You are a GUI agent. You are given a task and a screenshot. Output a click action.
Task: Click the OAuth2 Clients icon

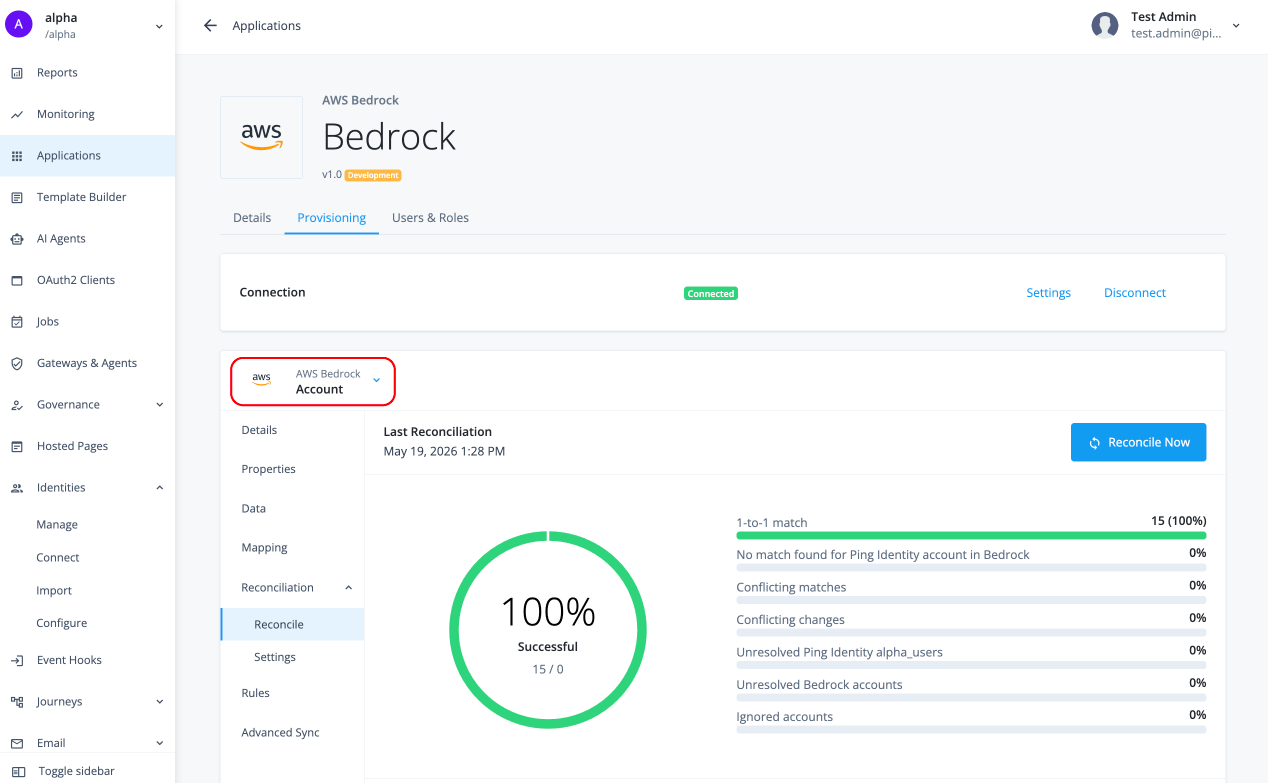pyautogui.click(x=17, y=281)
